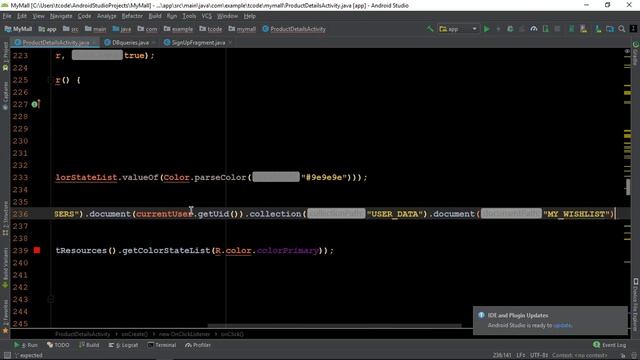Image resolution: width=640 pixels, height=360 pixels.
Task: Toggle the red breakpoint on line 239
Action: point(37,250)
